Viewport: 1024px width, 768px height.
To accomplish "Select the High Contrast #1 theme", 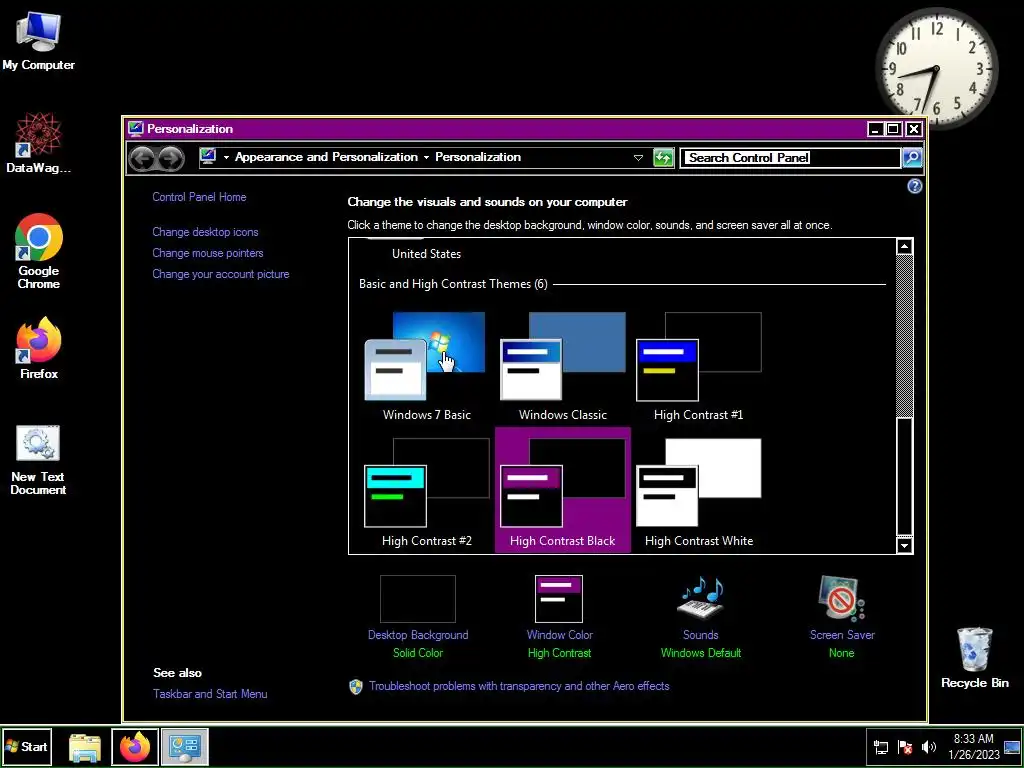I will (x=698, y=366).
